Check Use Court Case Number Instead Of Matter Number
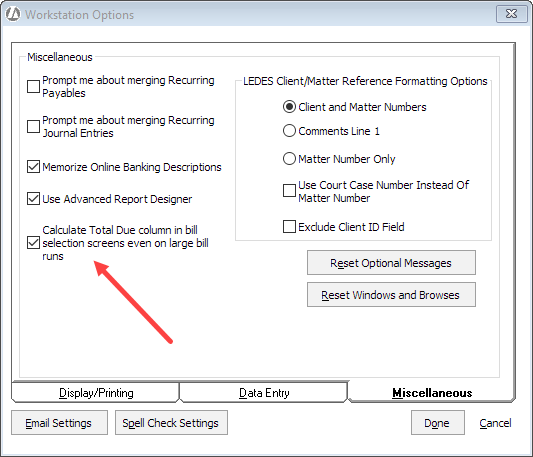 [289, 191]
